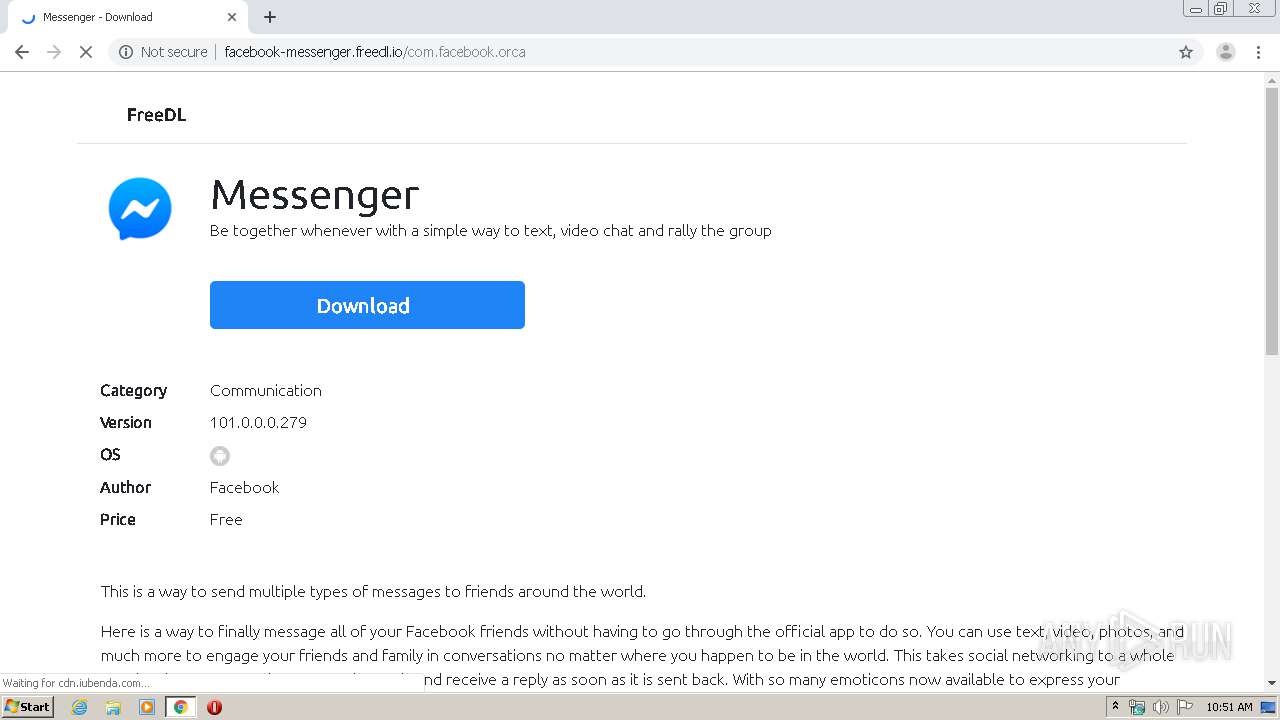Screen dimensions: 1280x720
Task: Open a new browser tab
Action: click(270, 17)
